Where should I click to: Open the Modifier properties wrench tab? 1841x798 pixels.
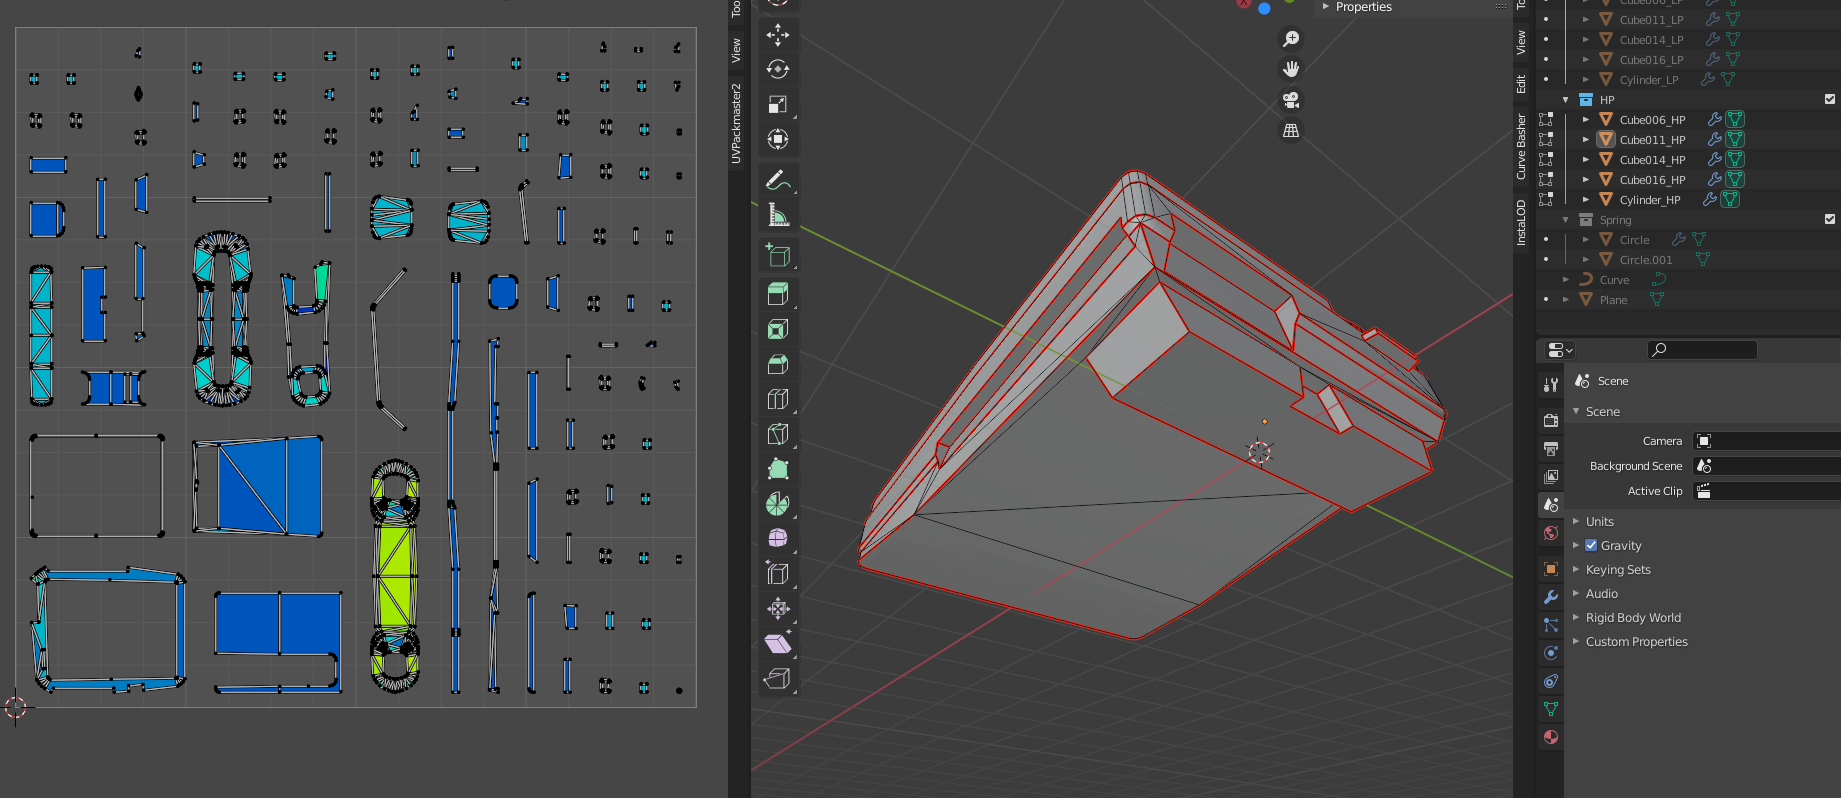[x=1551, y=597]
